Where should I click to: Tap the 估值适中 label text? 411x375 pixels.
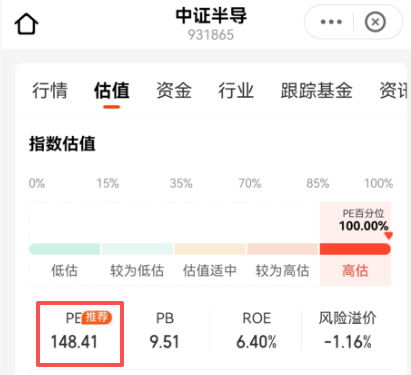click(210, 270)
